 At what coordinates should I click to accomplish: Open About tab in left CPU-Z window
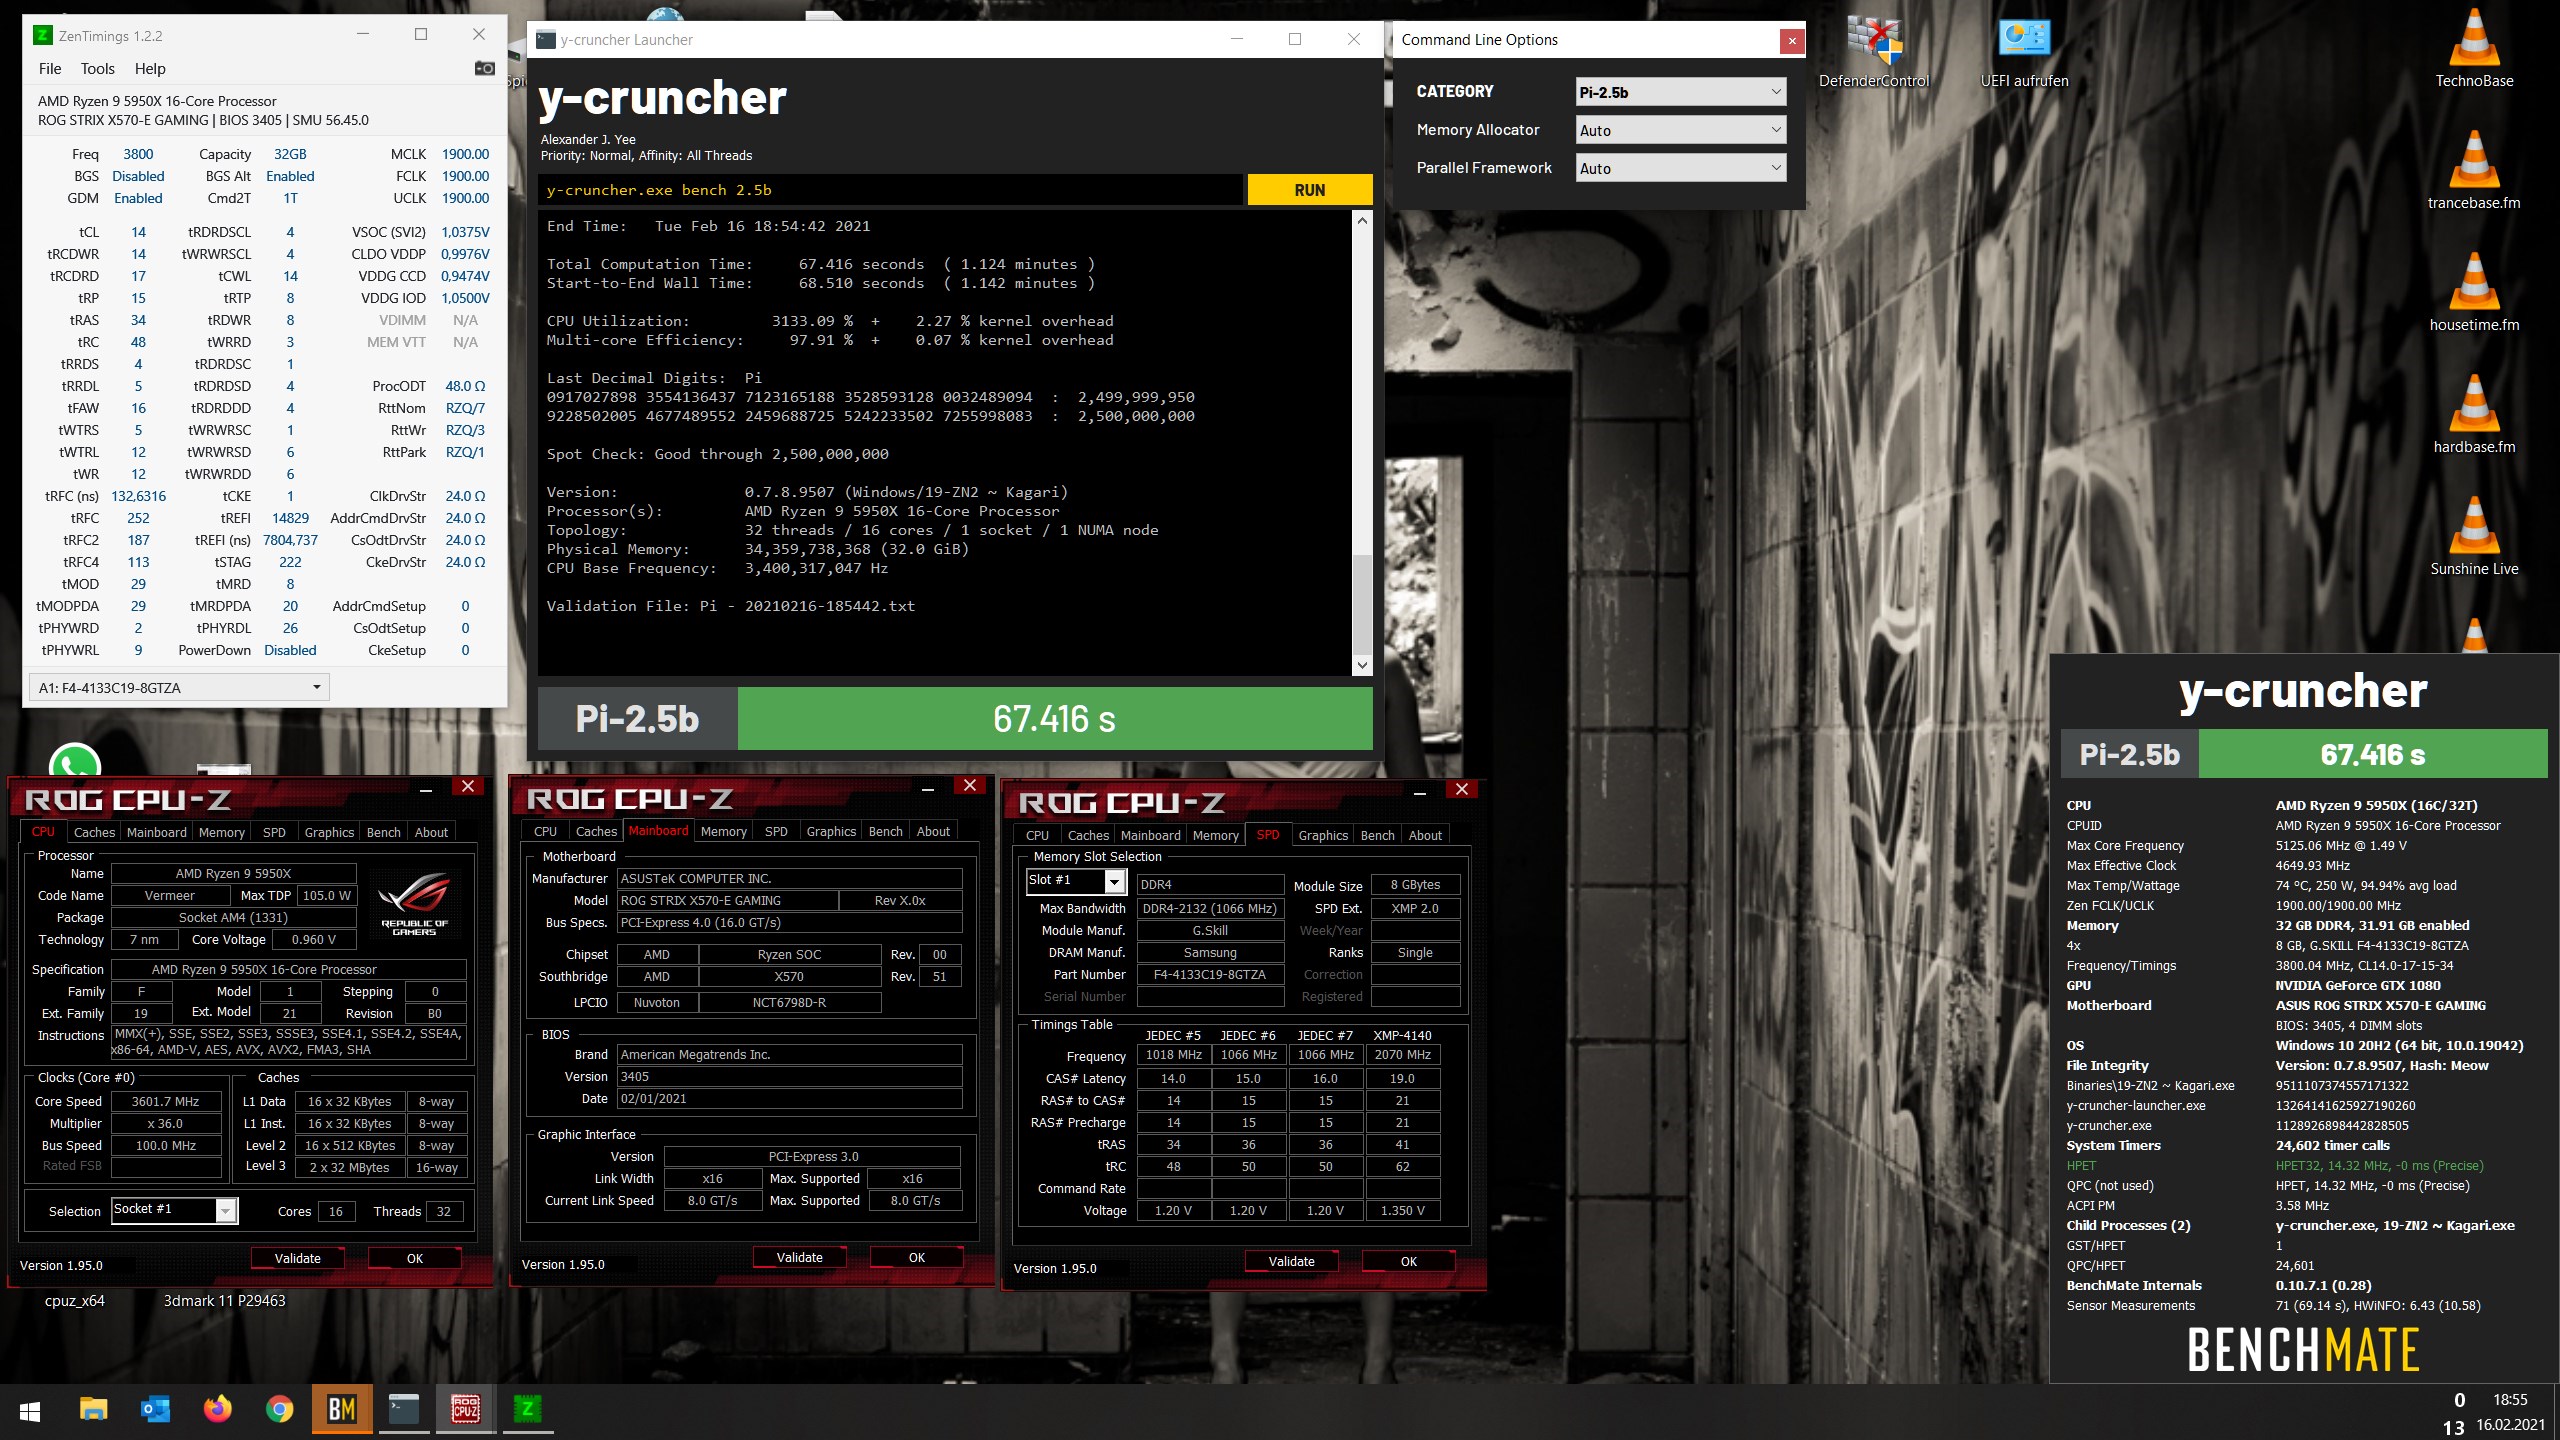tap(431, 832)
